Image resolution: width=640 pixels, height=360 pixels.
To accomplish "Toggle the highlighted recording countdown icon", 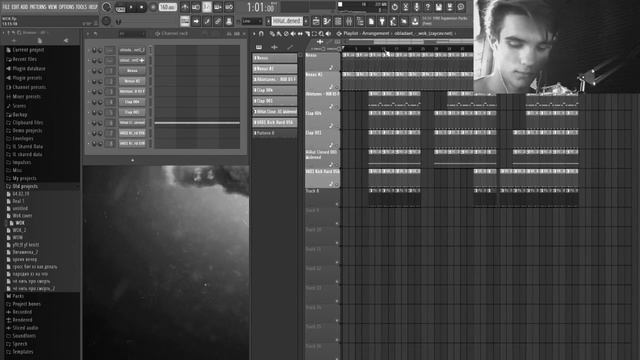I will tap(207, 7).
